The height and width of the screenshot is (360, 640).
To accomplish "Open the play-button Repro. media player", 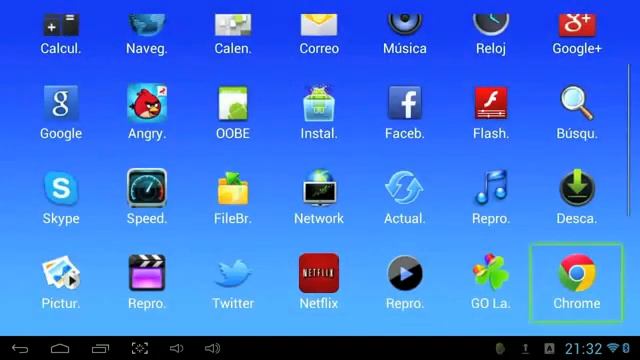I will pos(405,282).
